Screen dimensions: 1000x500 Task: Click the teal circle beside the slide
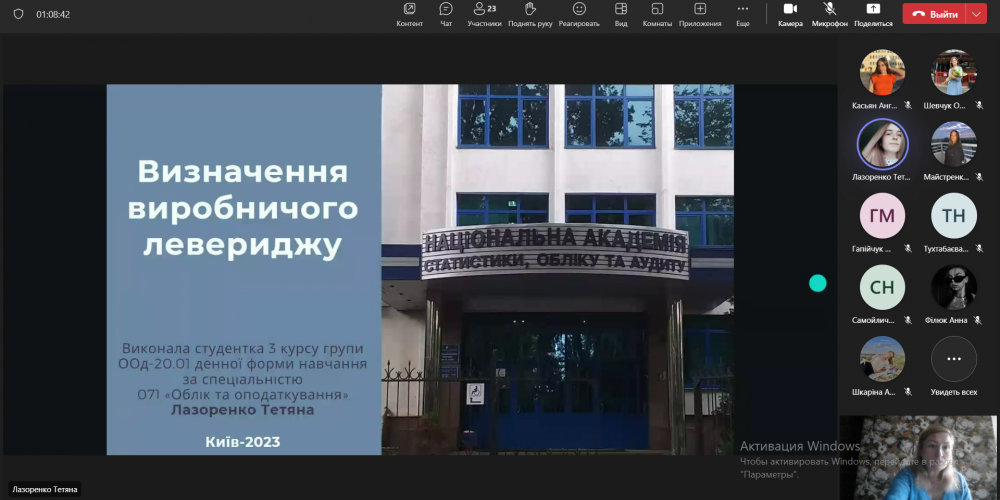817,283
